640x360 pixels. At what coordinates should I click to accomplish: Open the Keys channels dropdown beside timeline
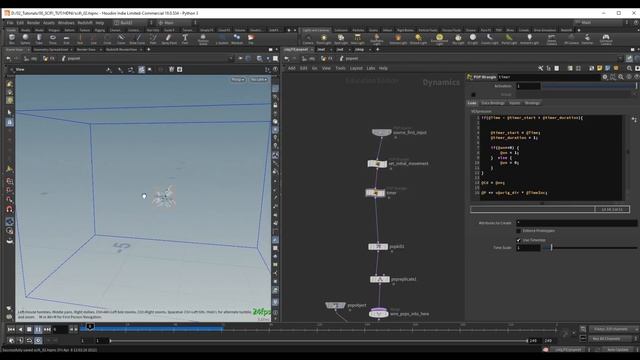(613, 329)
